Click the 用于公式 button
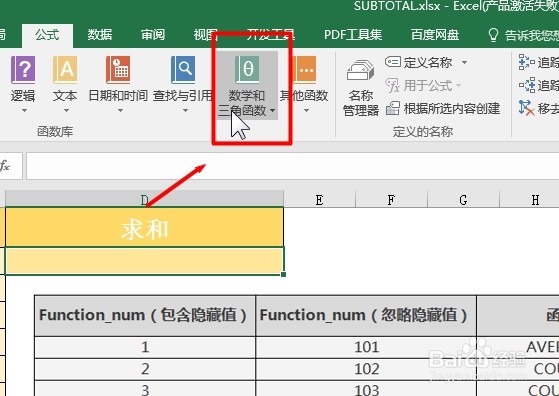 tap(419, 86)
